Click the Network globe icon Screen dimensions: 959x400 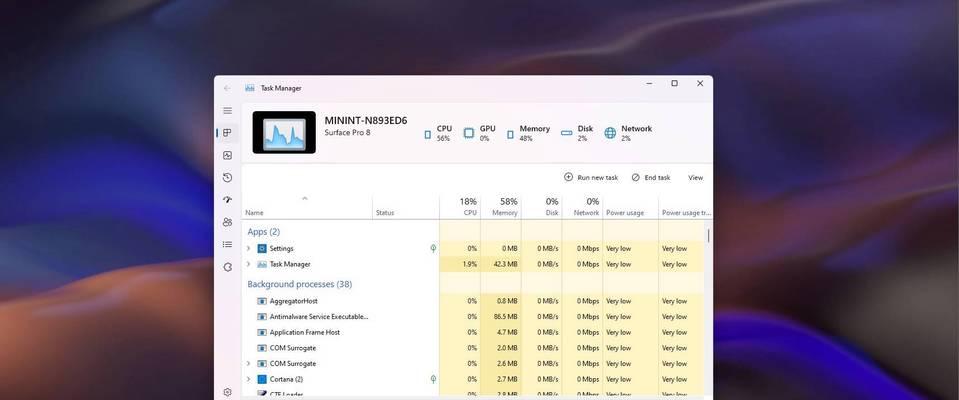pos(610,133)
